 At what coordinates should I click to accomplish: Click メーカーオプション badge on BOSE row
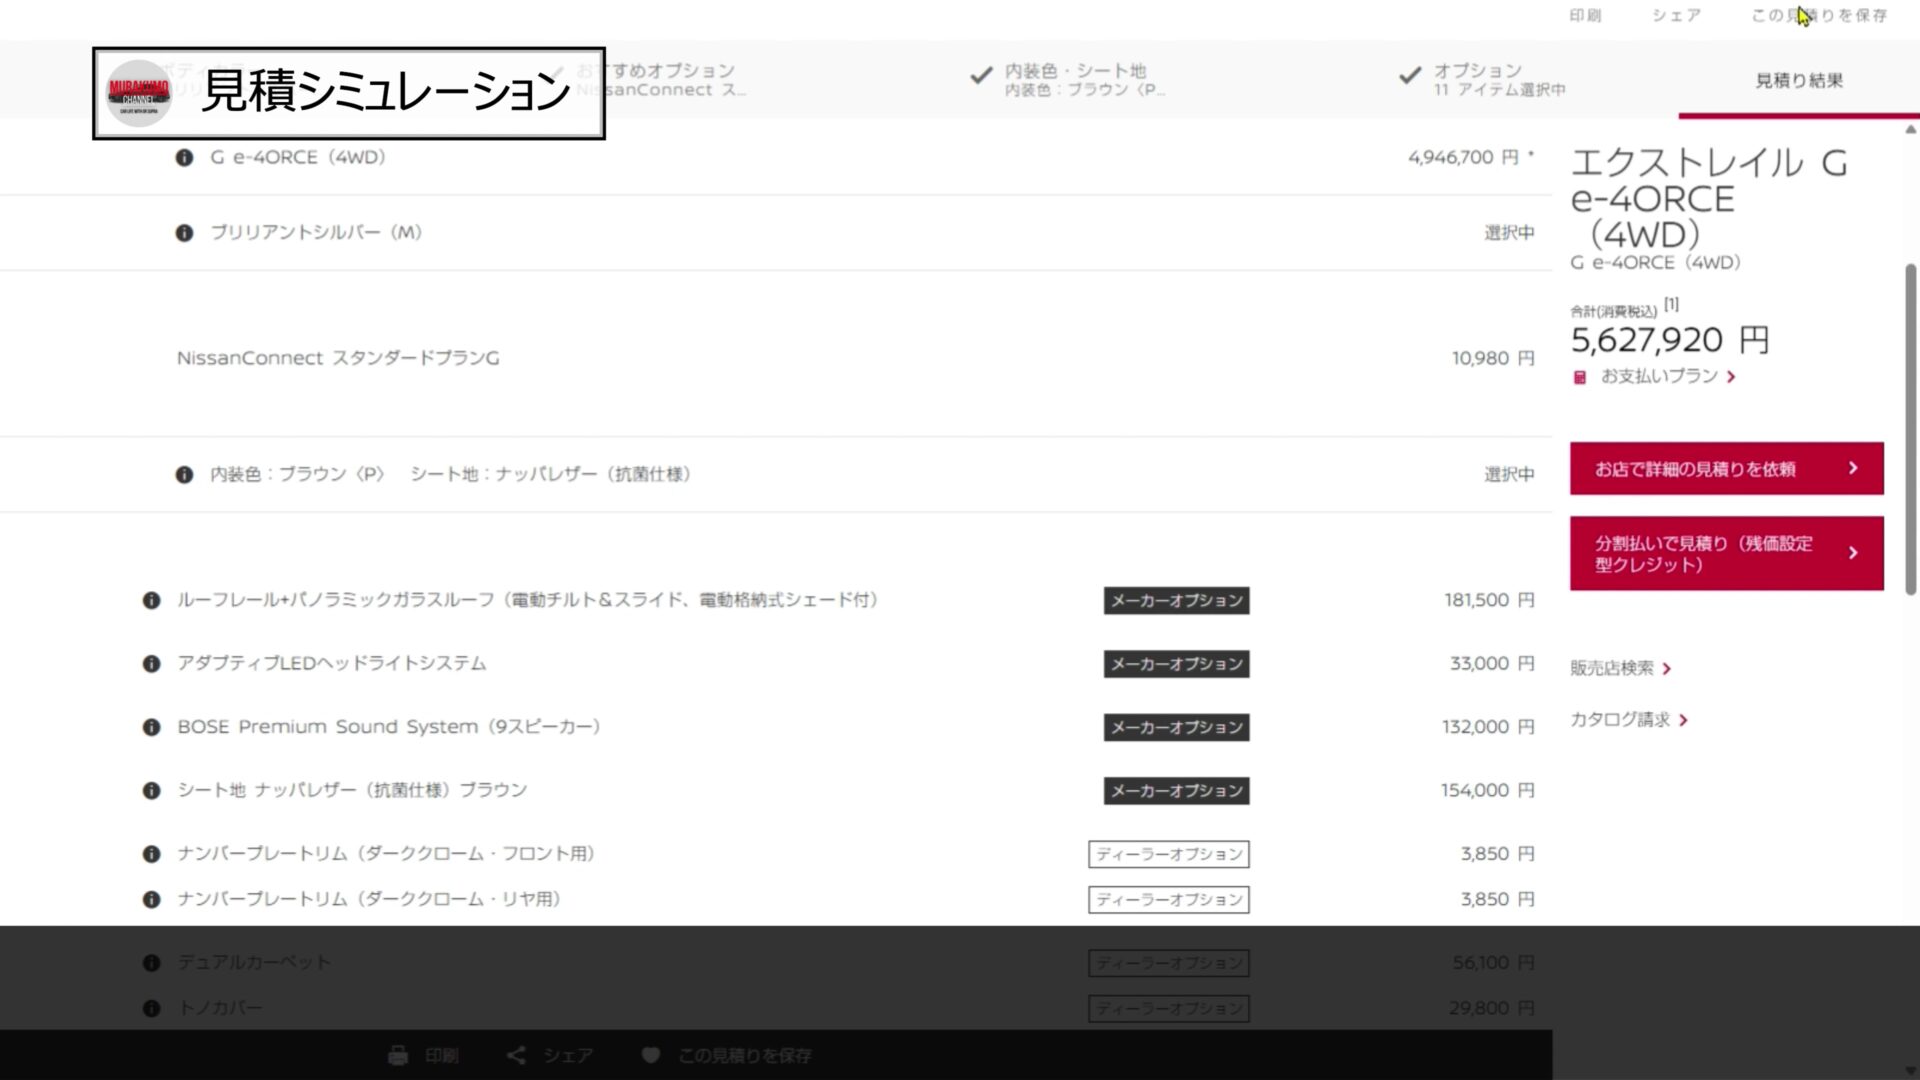(1176, 727)
